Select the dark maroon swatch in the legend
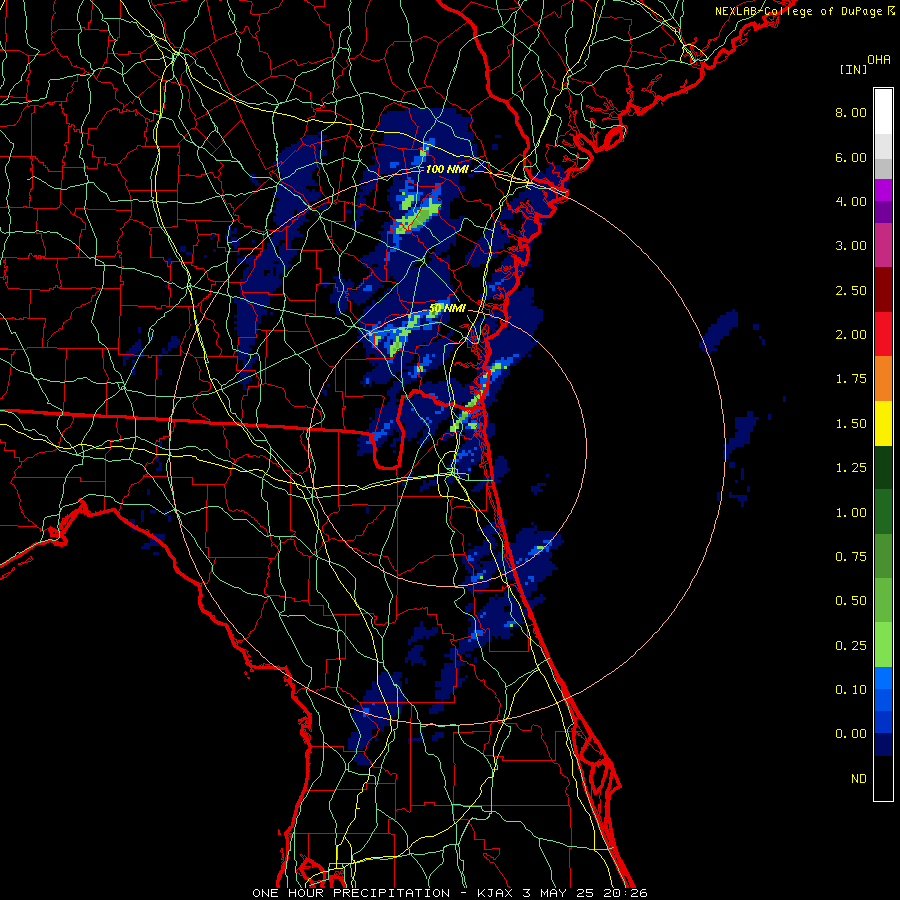 [x=883, y=290]
